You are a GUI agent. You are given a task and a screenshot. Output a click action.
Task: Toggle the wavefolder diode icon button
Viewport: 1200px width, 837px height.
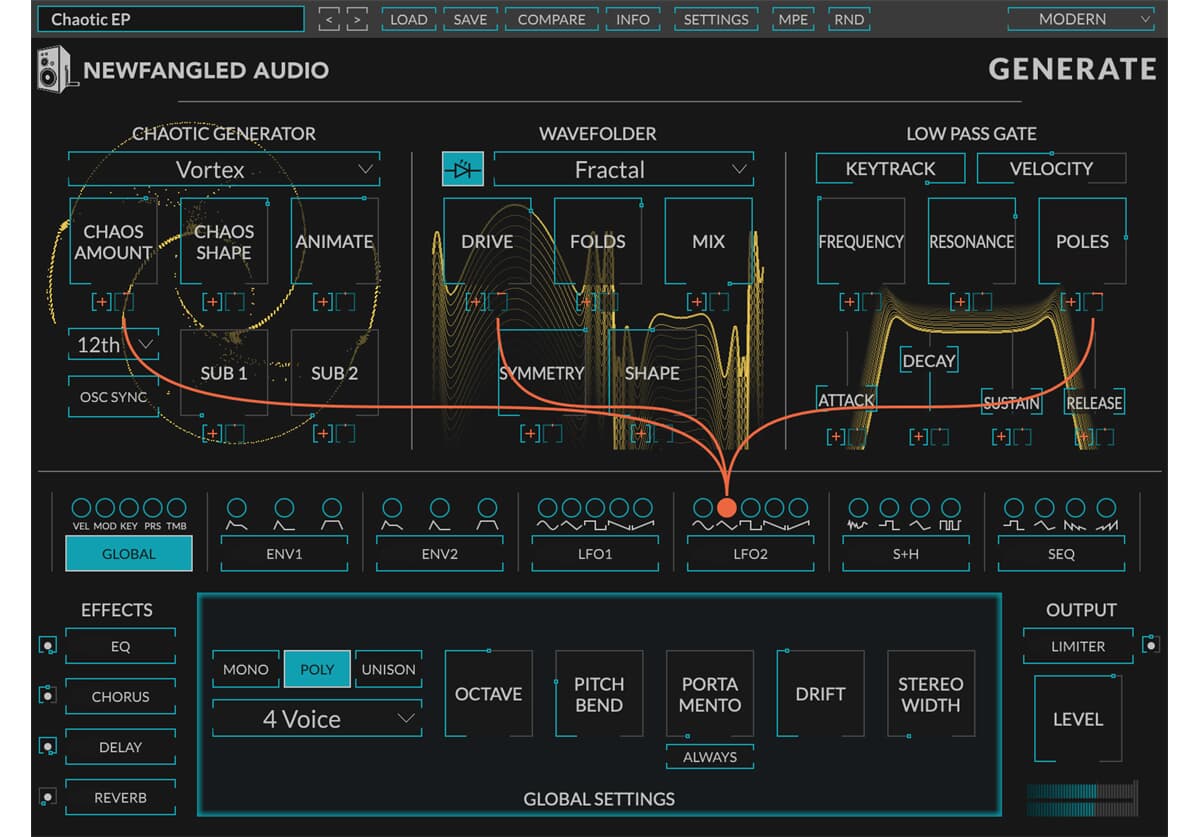pyautogui.click(x=462, y=169)
